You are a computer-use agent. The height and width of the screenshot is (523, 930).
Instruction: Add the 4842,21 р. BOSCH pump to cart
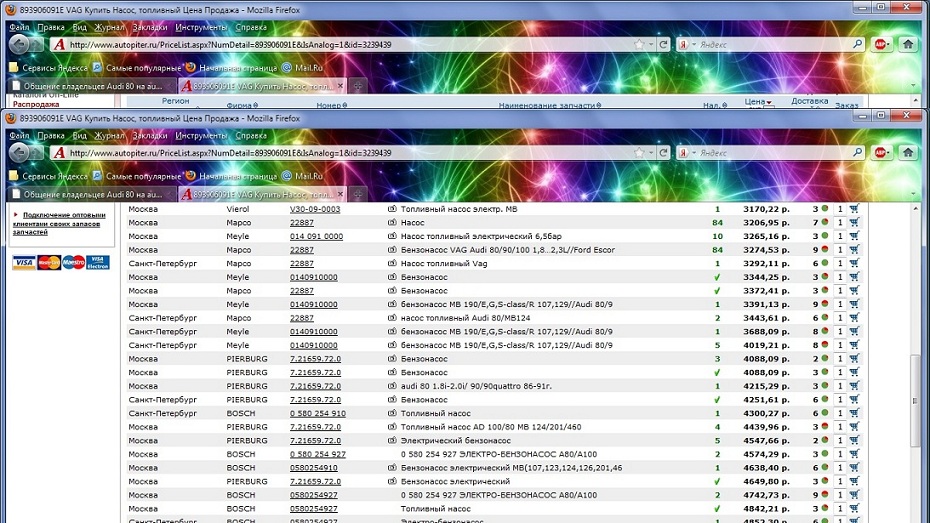[x=854, y=509]
